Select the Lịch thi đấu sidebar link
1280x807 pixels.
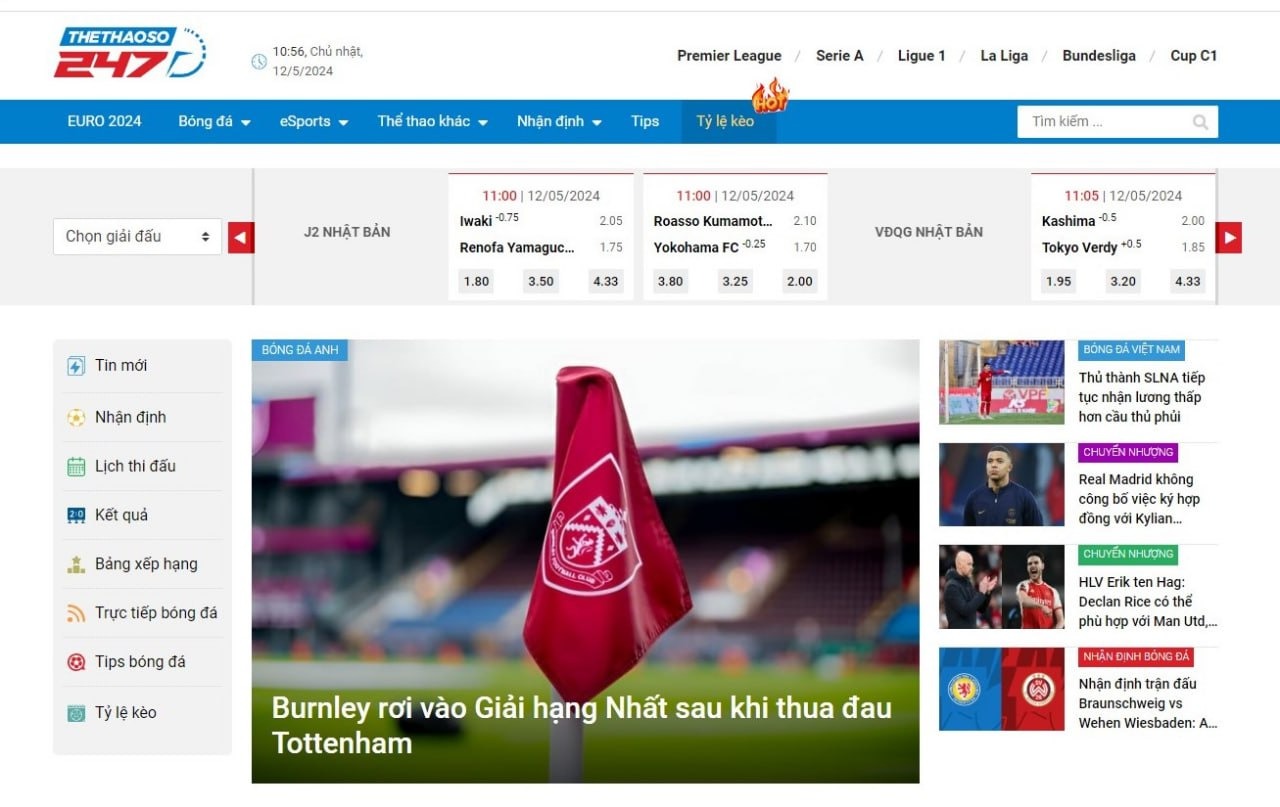[x=135, y=466]
